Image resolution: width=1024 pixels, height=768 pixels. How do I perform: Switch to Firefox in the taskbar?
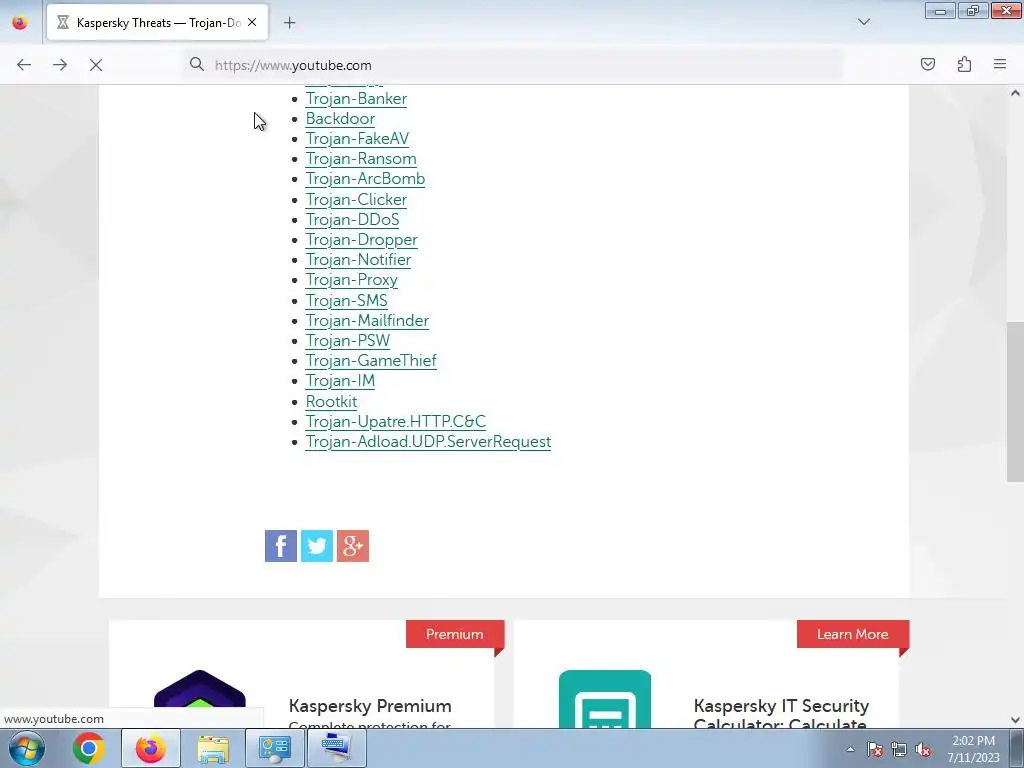tap(151, 748)
